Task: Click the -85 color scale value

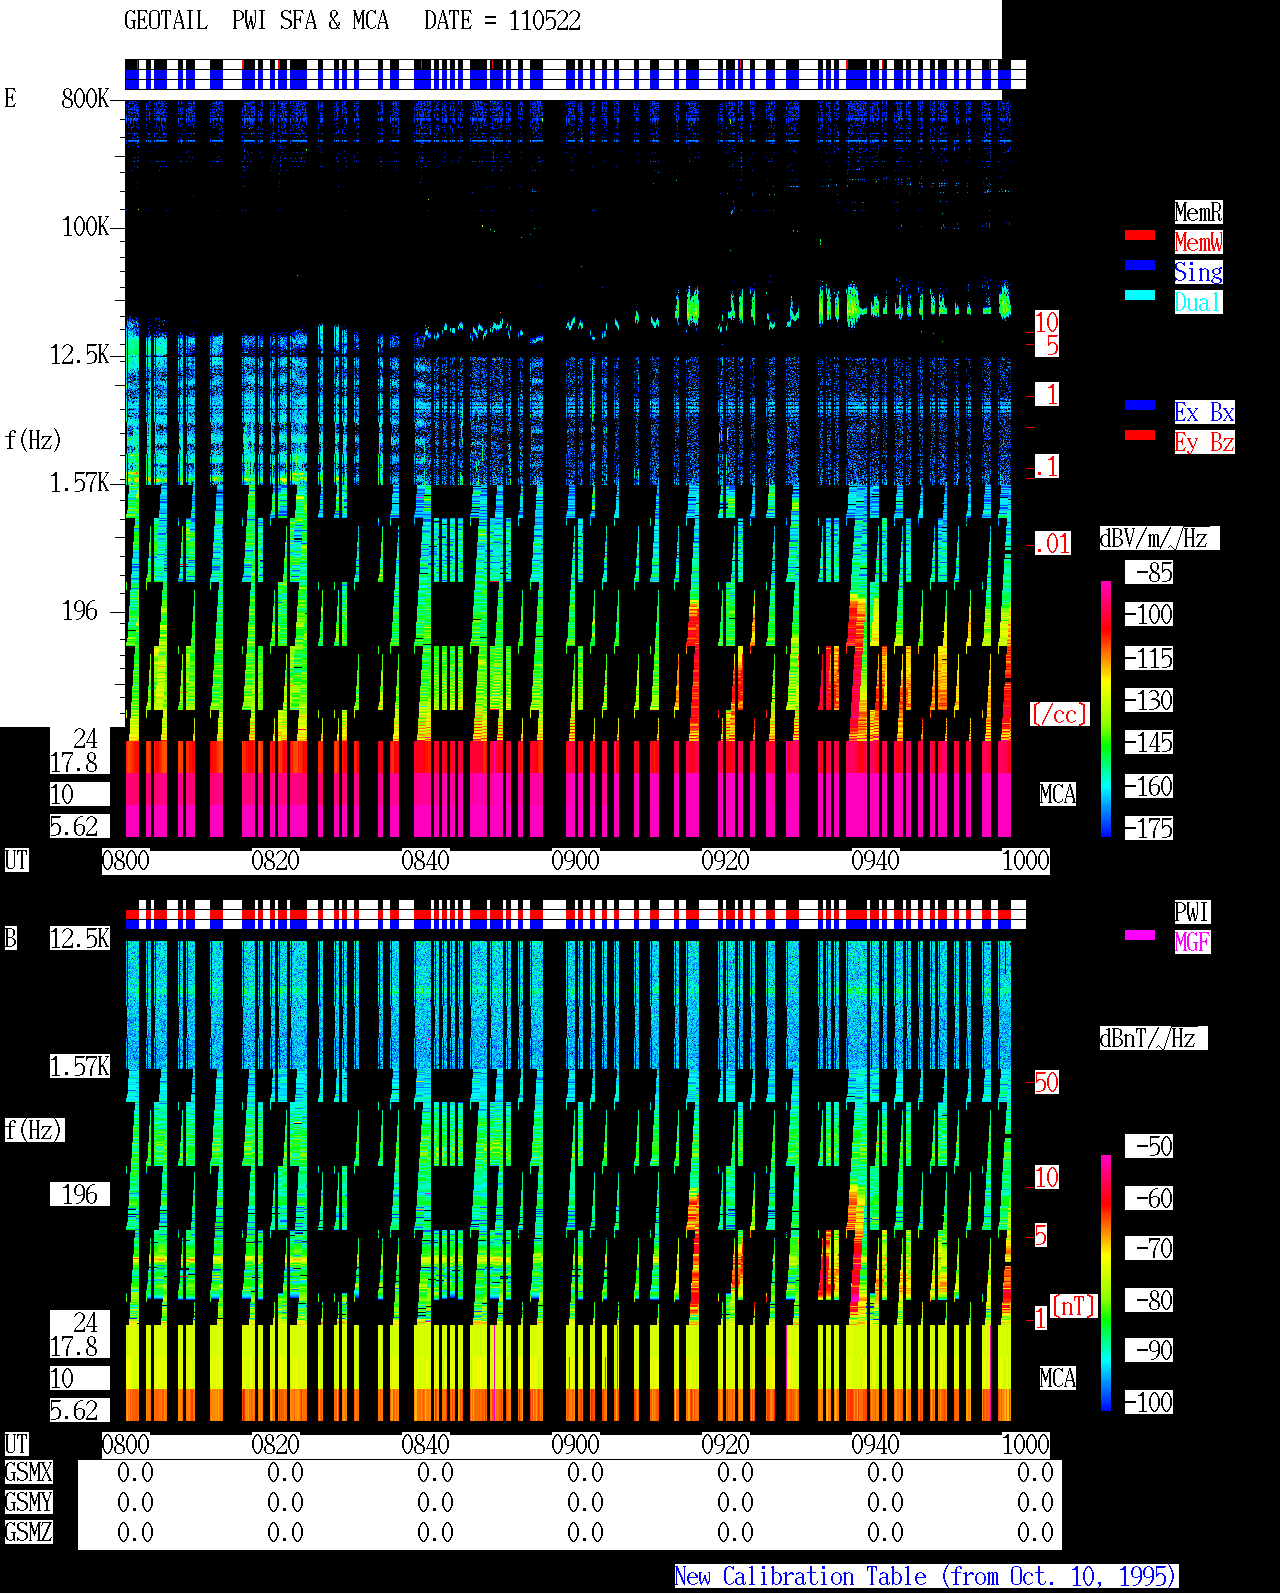Action: pos(1149,572)
